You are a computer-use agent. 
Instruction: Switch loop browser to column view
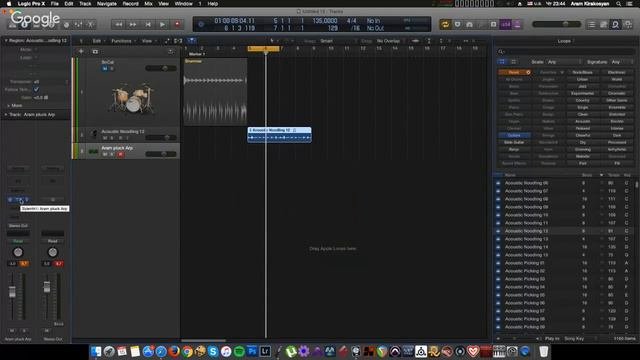pos(513,62)
